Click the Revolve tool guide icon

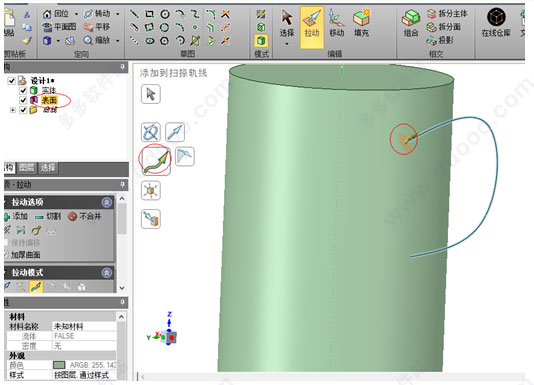tap(151, 132)
